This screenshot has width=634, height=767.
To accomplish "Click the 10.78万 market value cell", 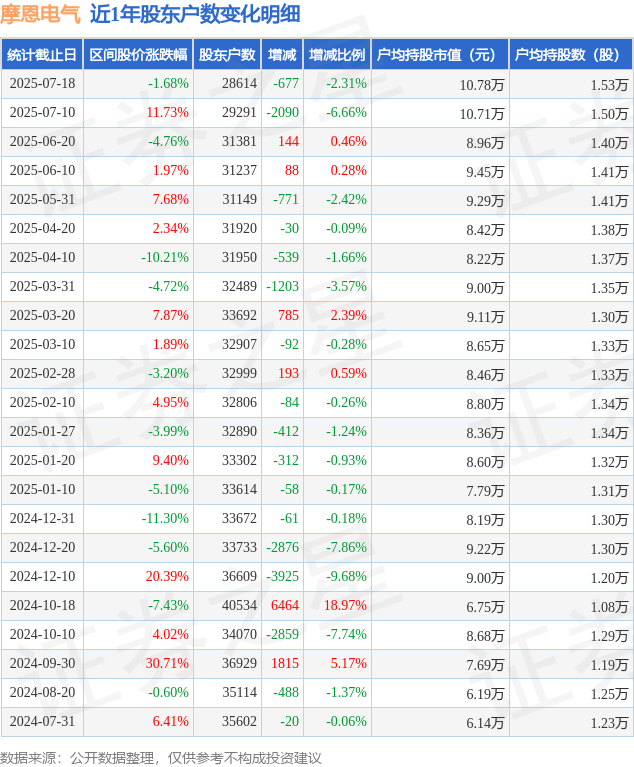I will (x=482, y=85).
